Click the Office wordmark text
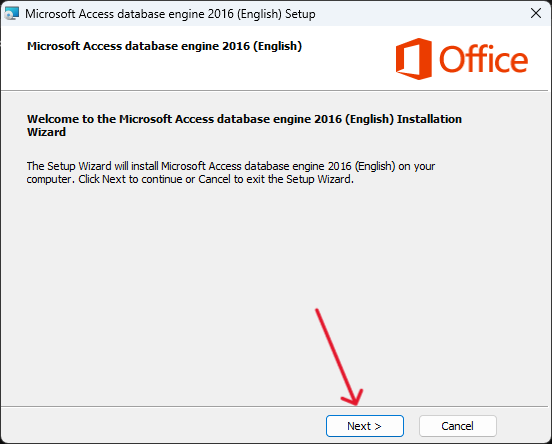552x444 pixels. (x=483, y=59)
